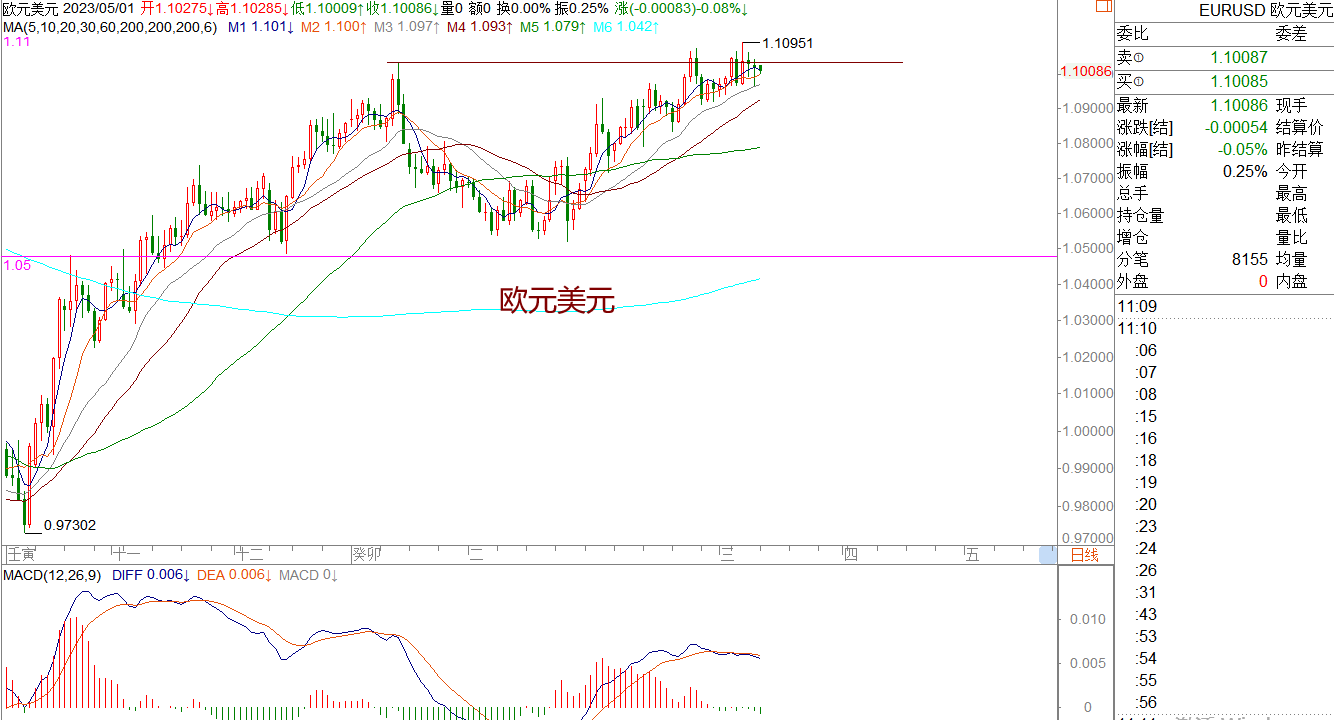Click the 三 month marker on the time axis
Screen dimensions: 1334x720
728,554
